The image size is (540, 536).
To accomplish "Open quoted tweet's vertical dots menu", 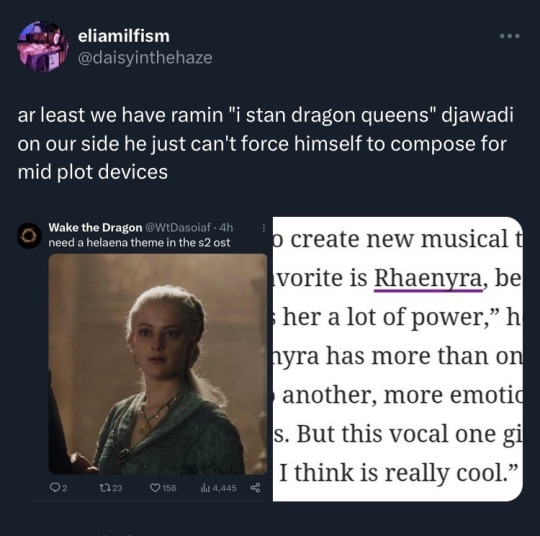I will pyautogui.click(x=264, y=228).
